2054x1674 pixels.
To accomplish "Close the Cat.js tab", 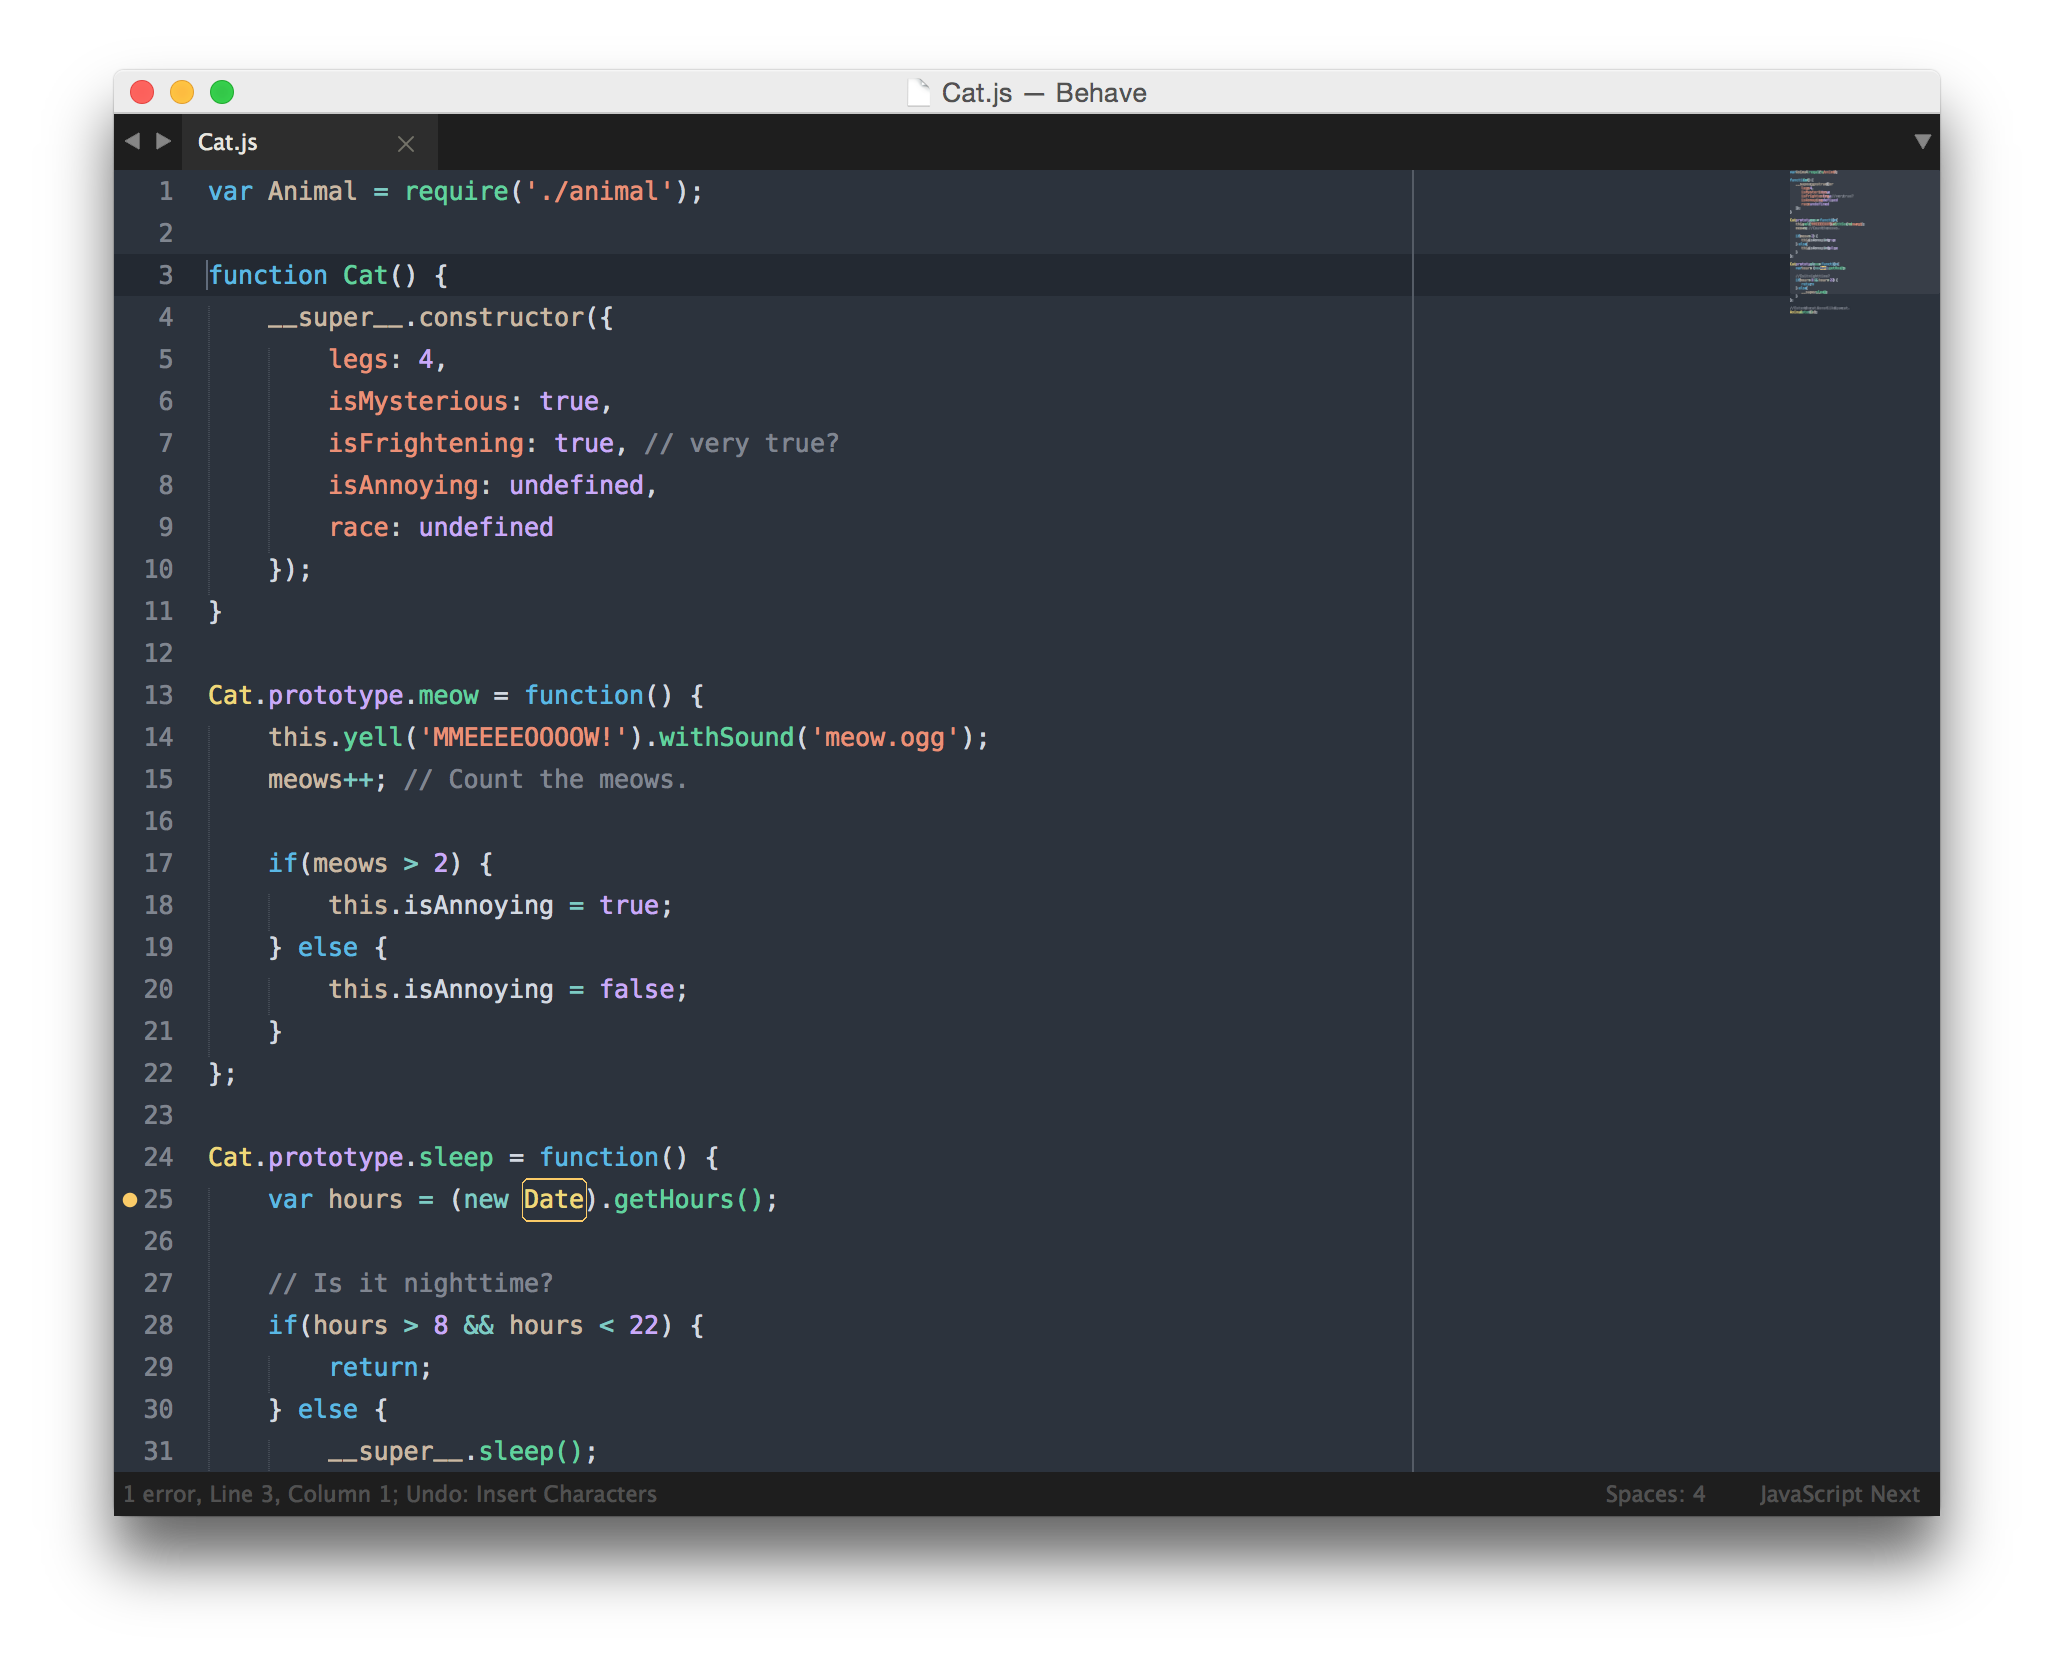I will point(406,144).
